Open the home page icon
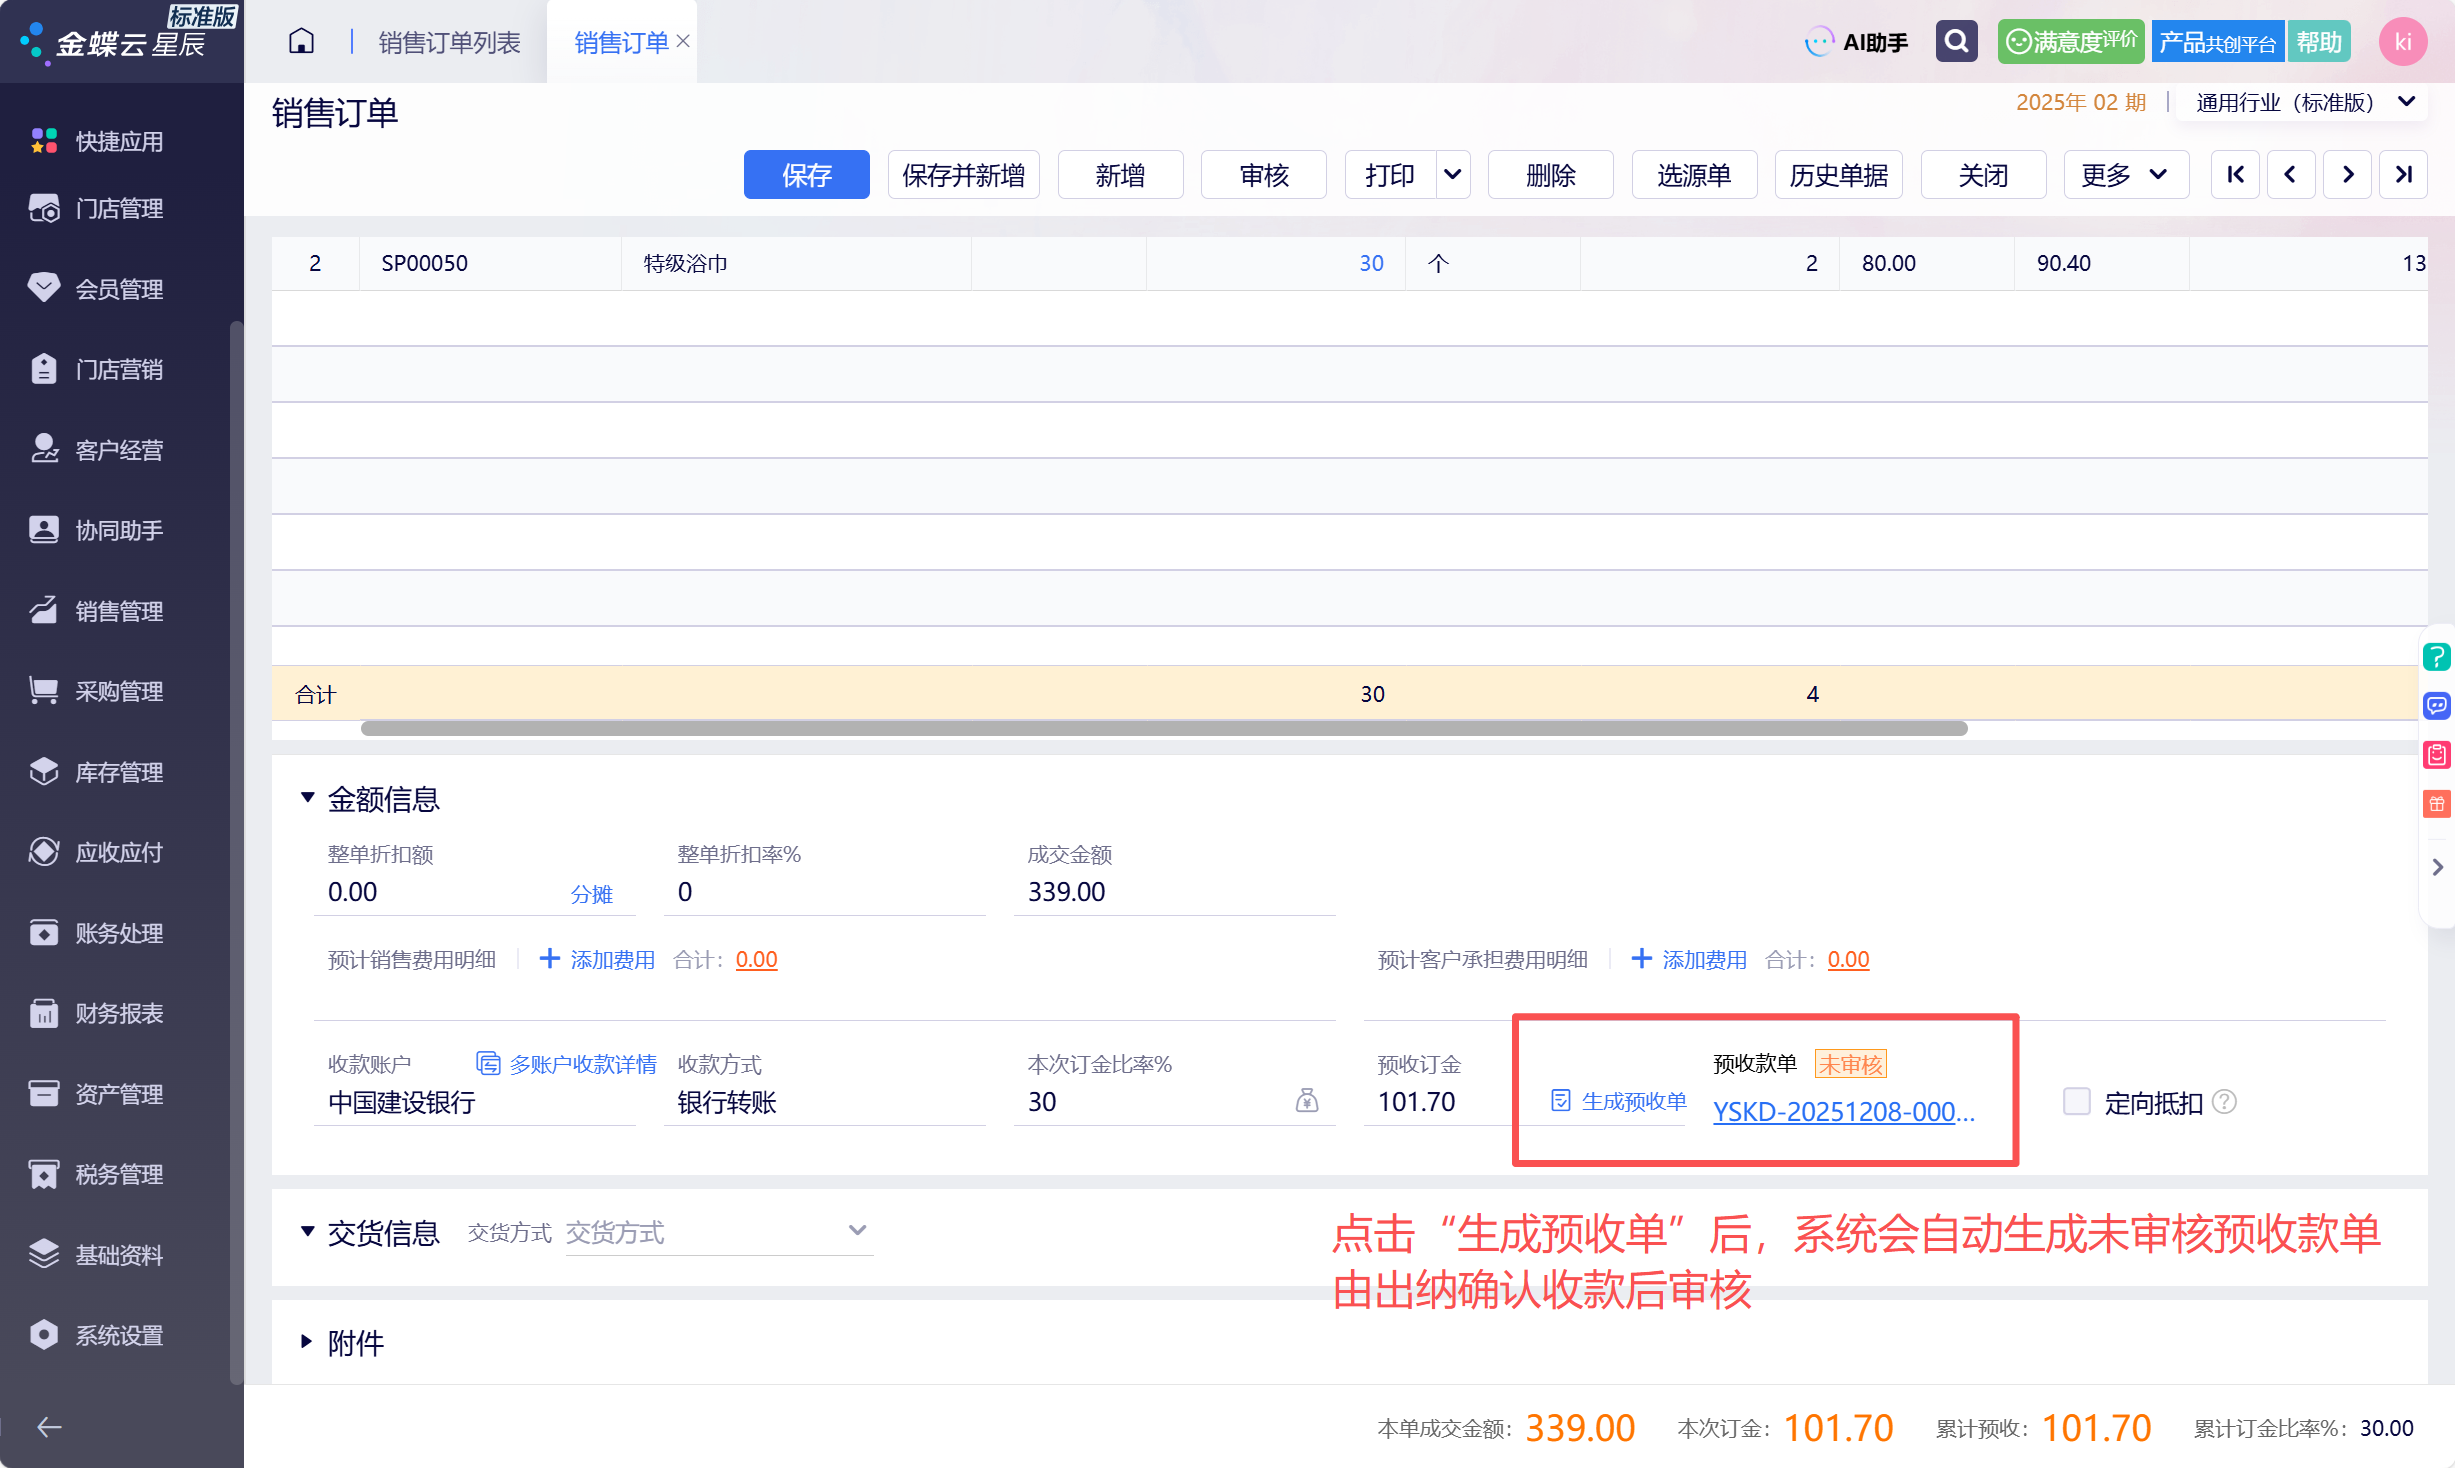The image size is (2455, 1468). coord(301,42)
